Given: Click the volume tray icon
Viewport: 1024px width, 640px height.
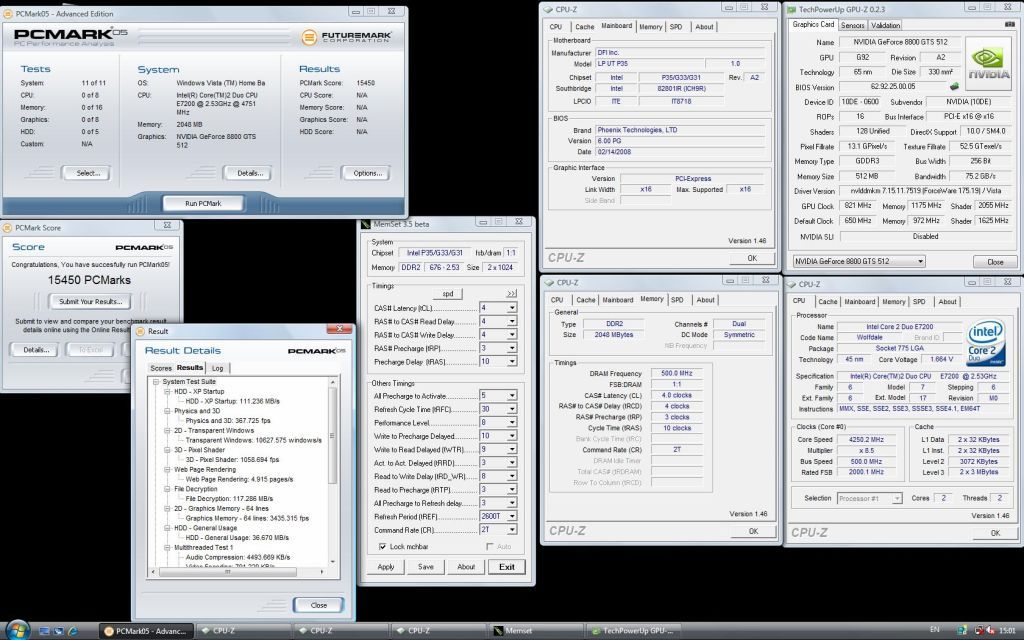Looking at the screenshot, I should tap(991, 631).
